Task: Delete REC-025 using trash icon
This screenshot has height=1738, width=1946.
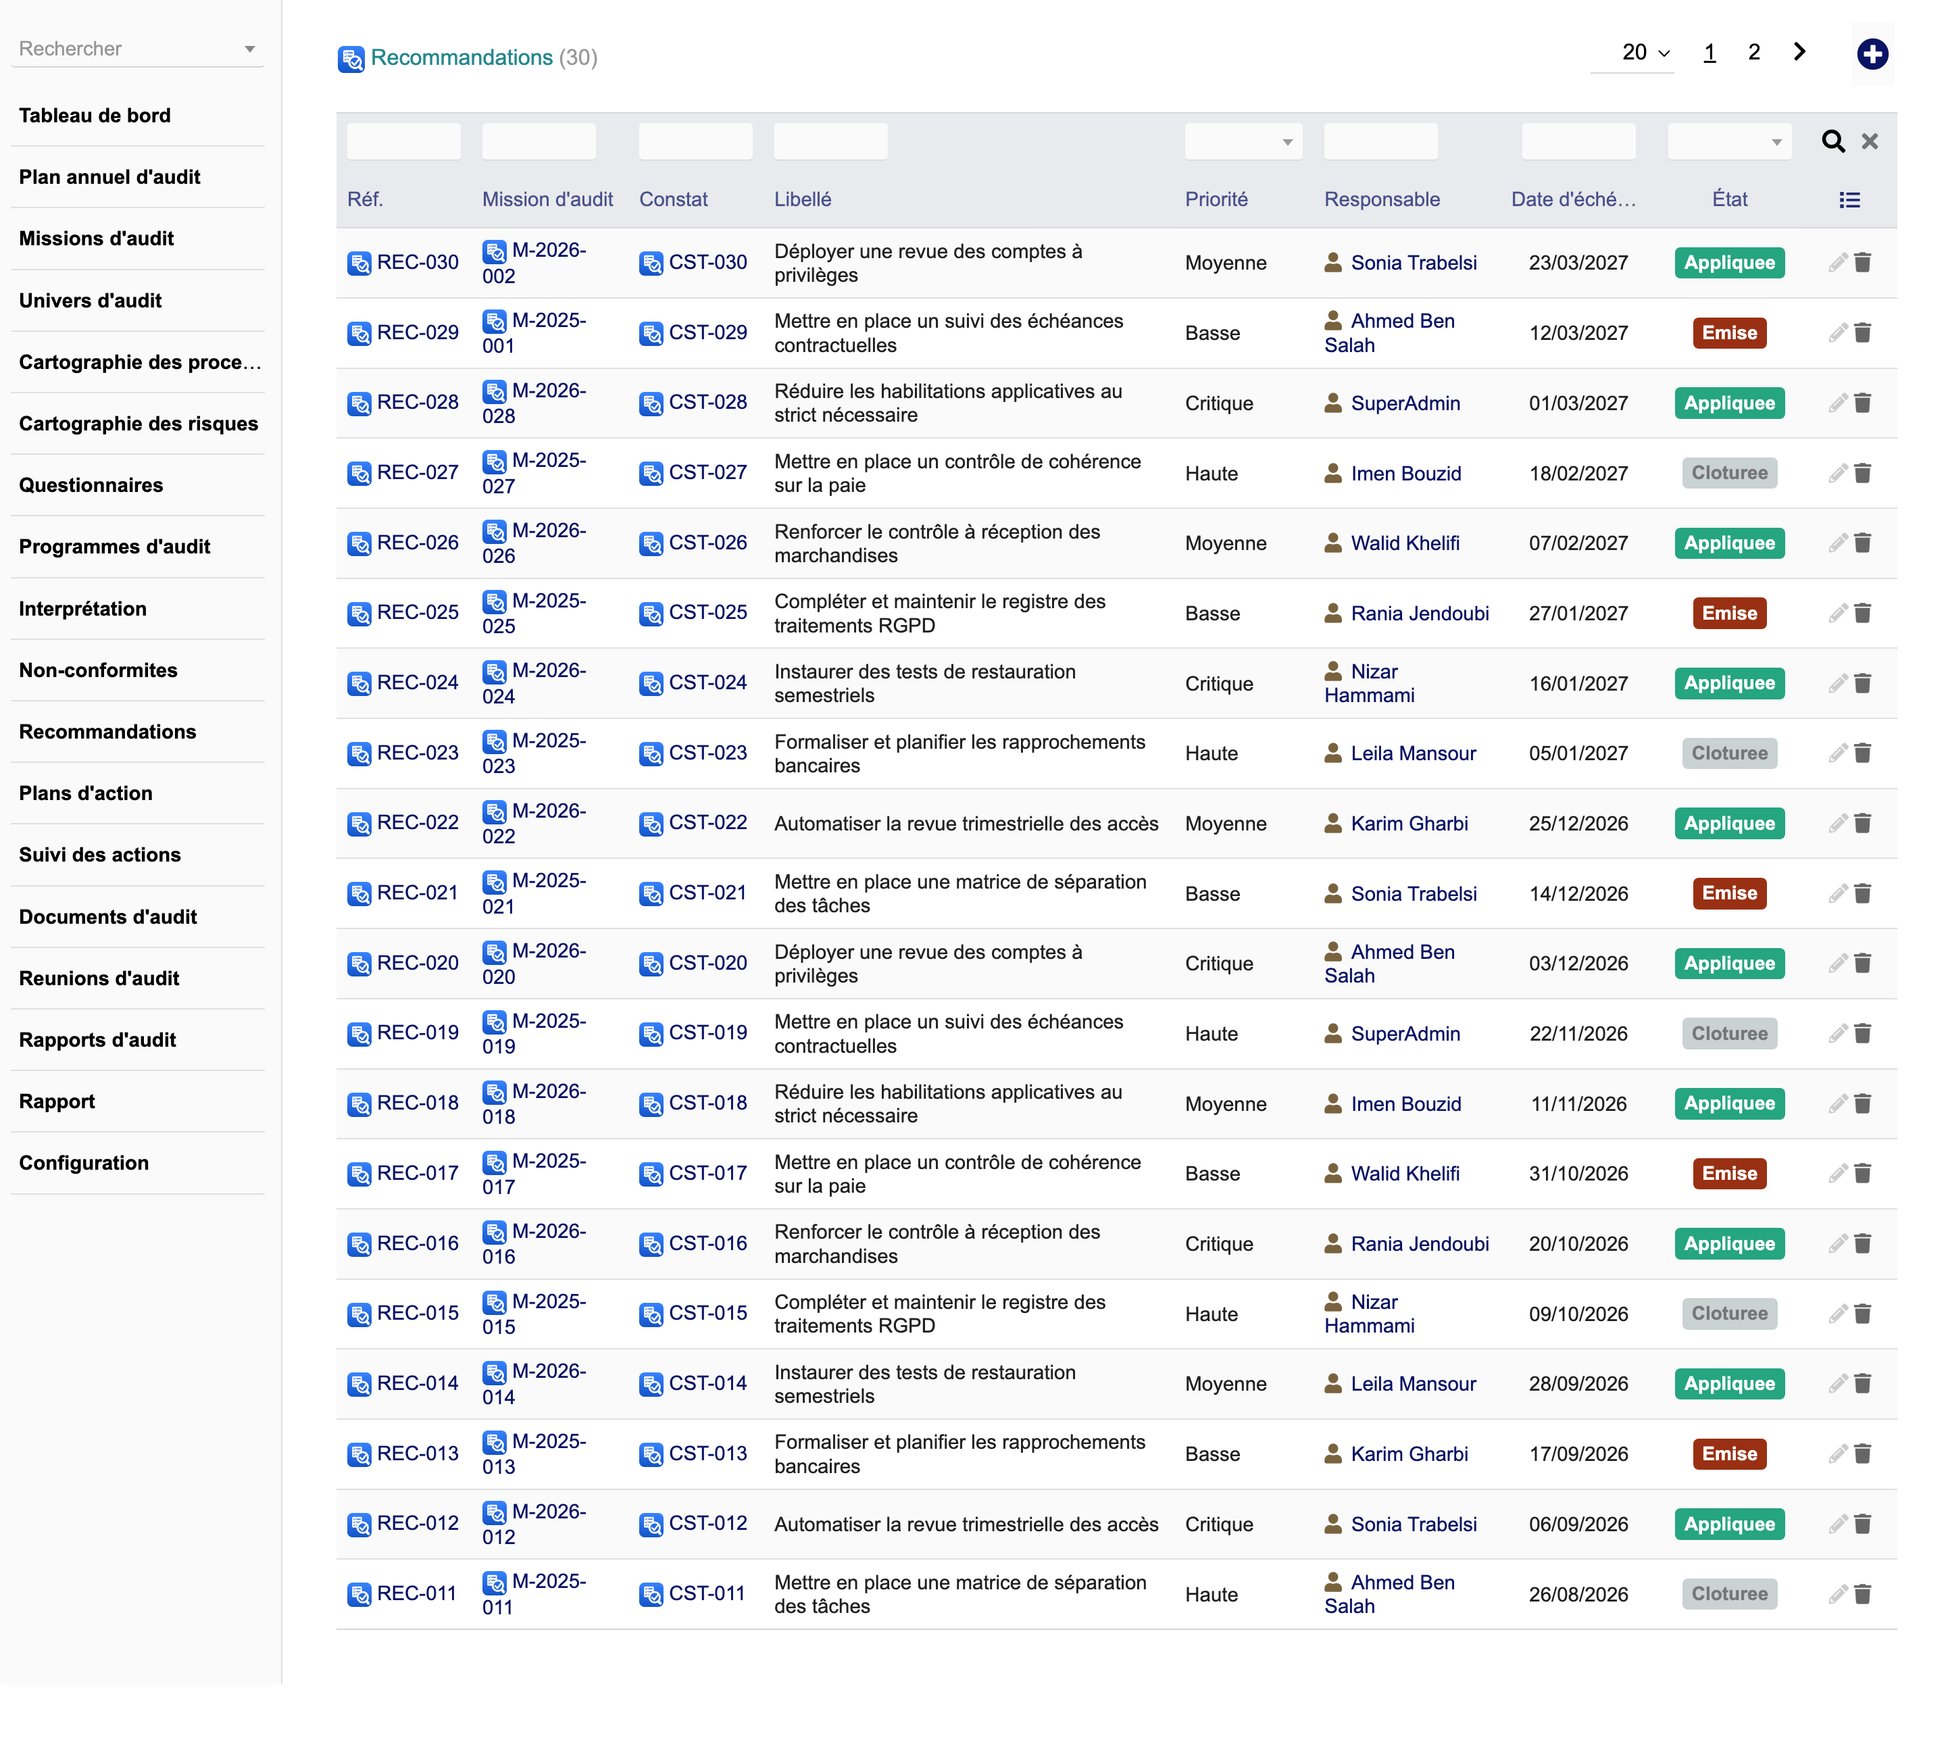Action: [x=1862, y=613]
